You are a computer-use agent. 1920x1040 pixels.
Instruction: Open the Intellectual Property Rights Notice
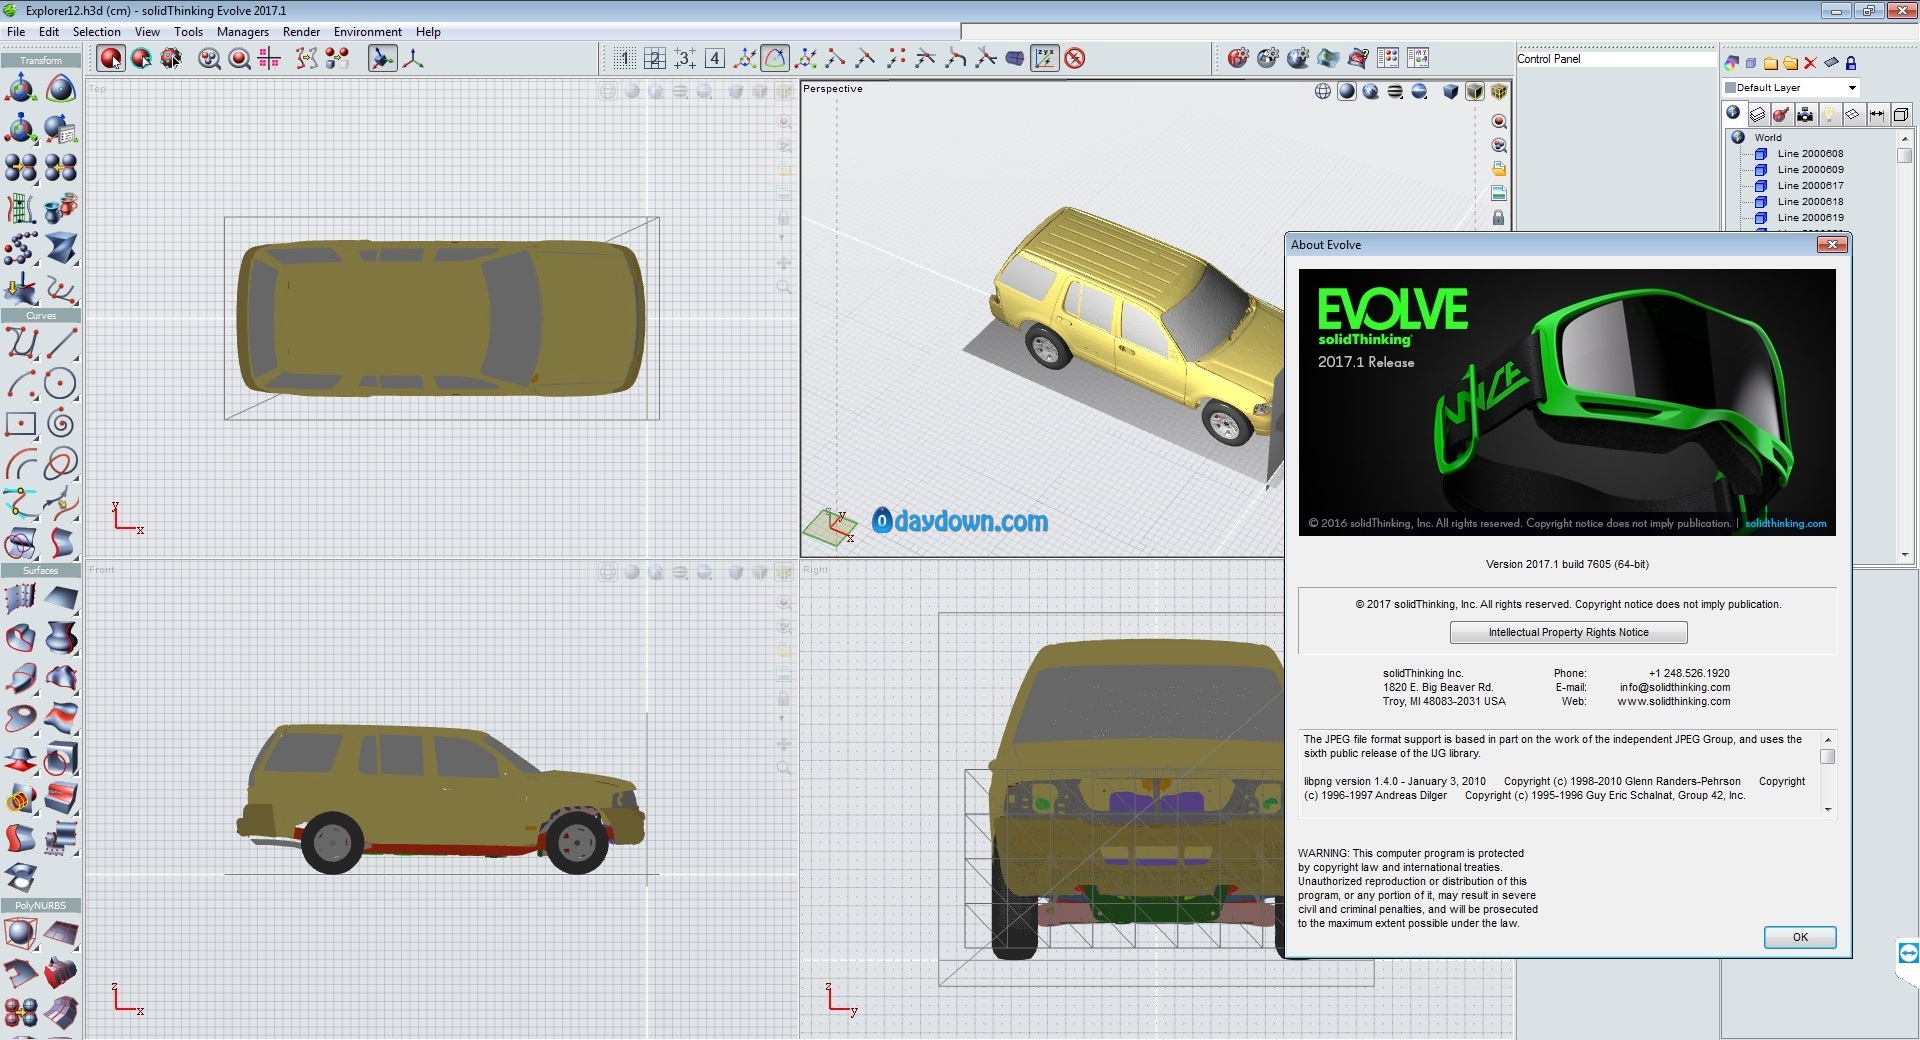[1568, 632]
